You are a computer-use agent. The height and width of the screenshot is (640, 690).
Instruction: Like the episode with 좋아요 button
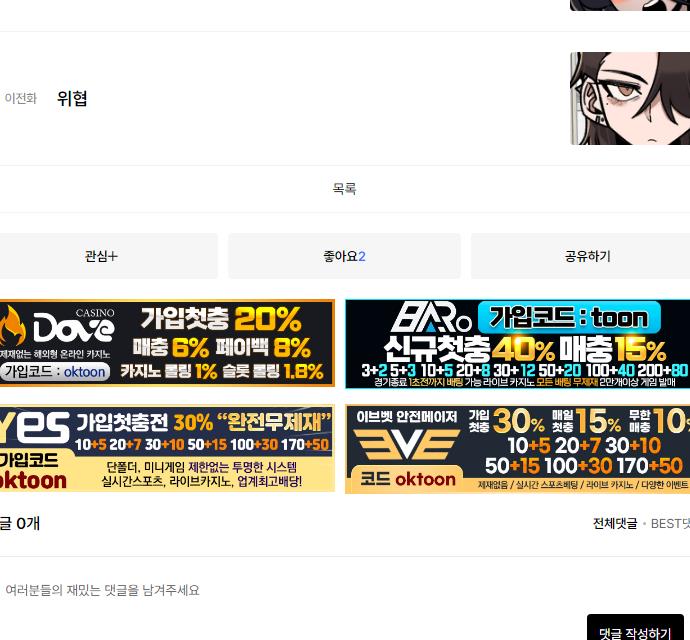(344, 256)
